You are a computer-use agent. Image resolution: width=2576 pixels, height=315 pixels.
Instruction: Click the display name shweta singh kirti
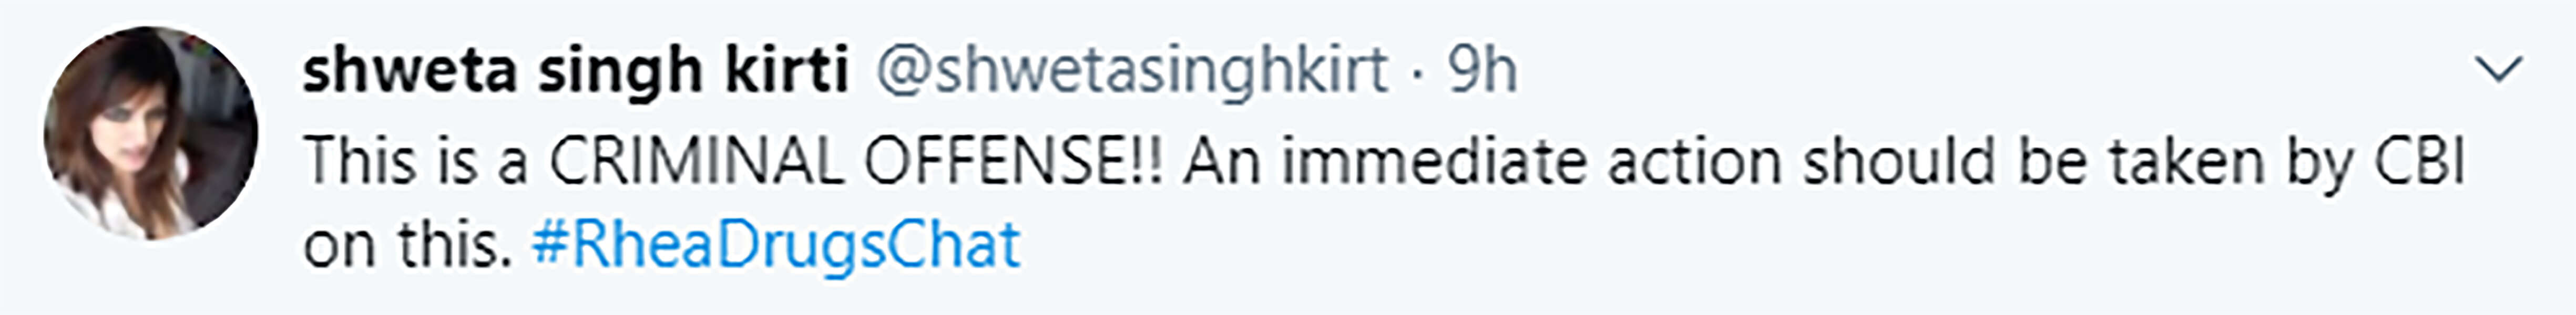tap(575, 71)
